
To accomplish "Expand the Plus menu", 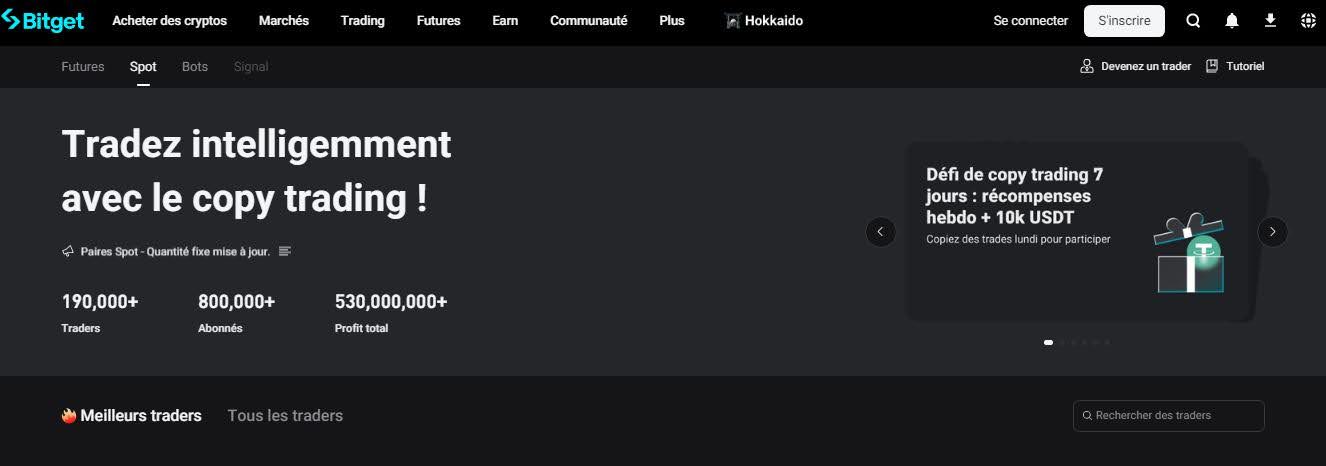I will point(672,21).
